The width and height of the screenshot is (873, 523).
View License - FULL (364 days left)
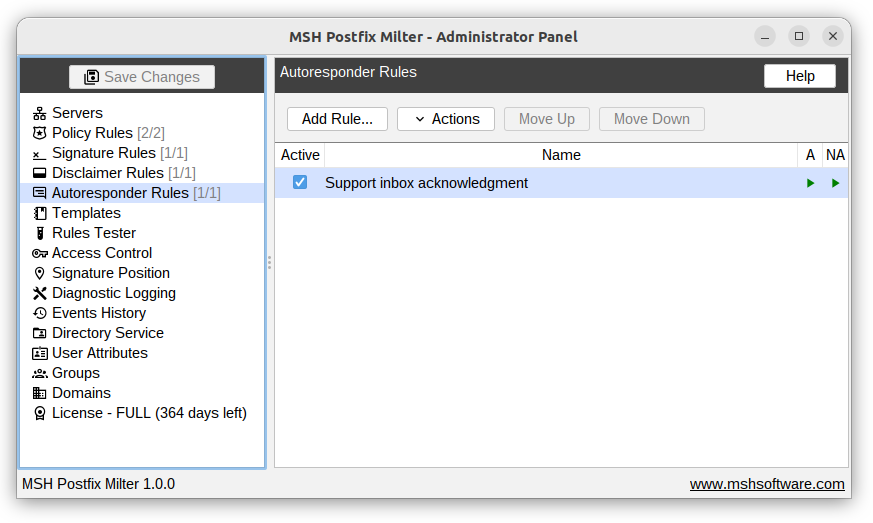coord(149,414)
